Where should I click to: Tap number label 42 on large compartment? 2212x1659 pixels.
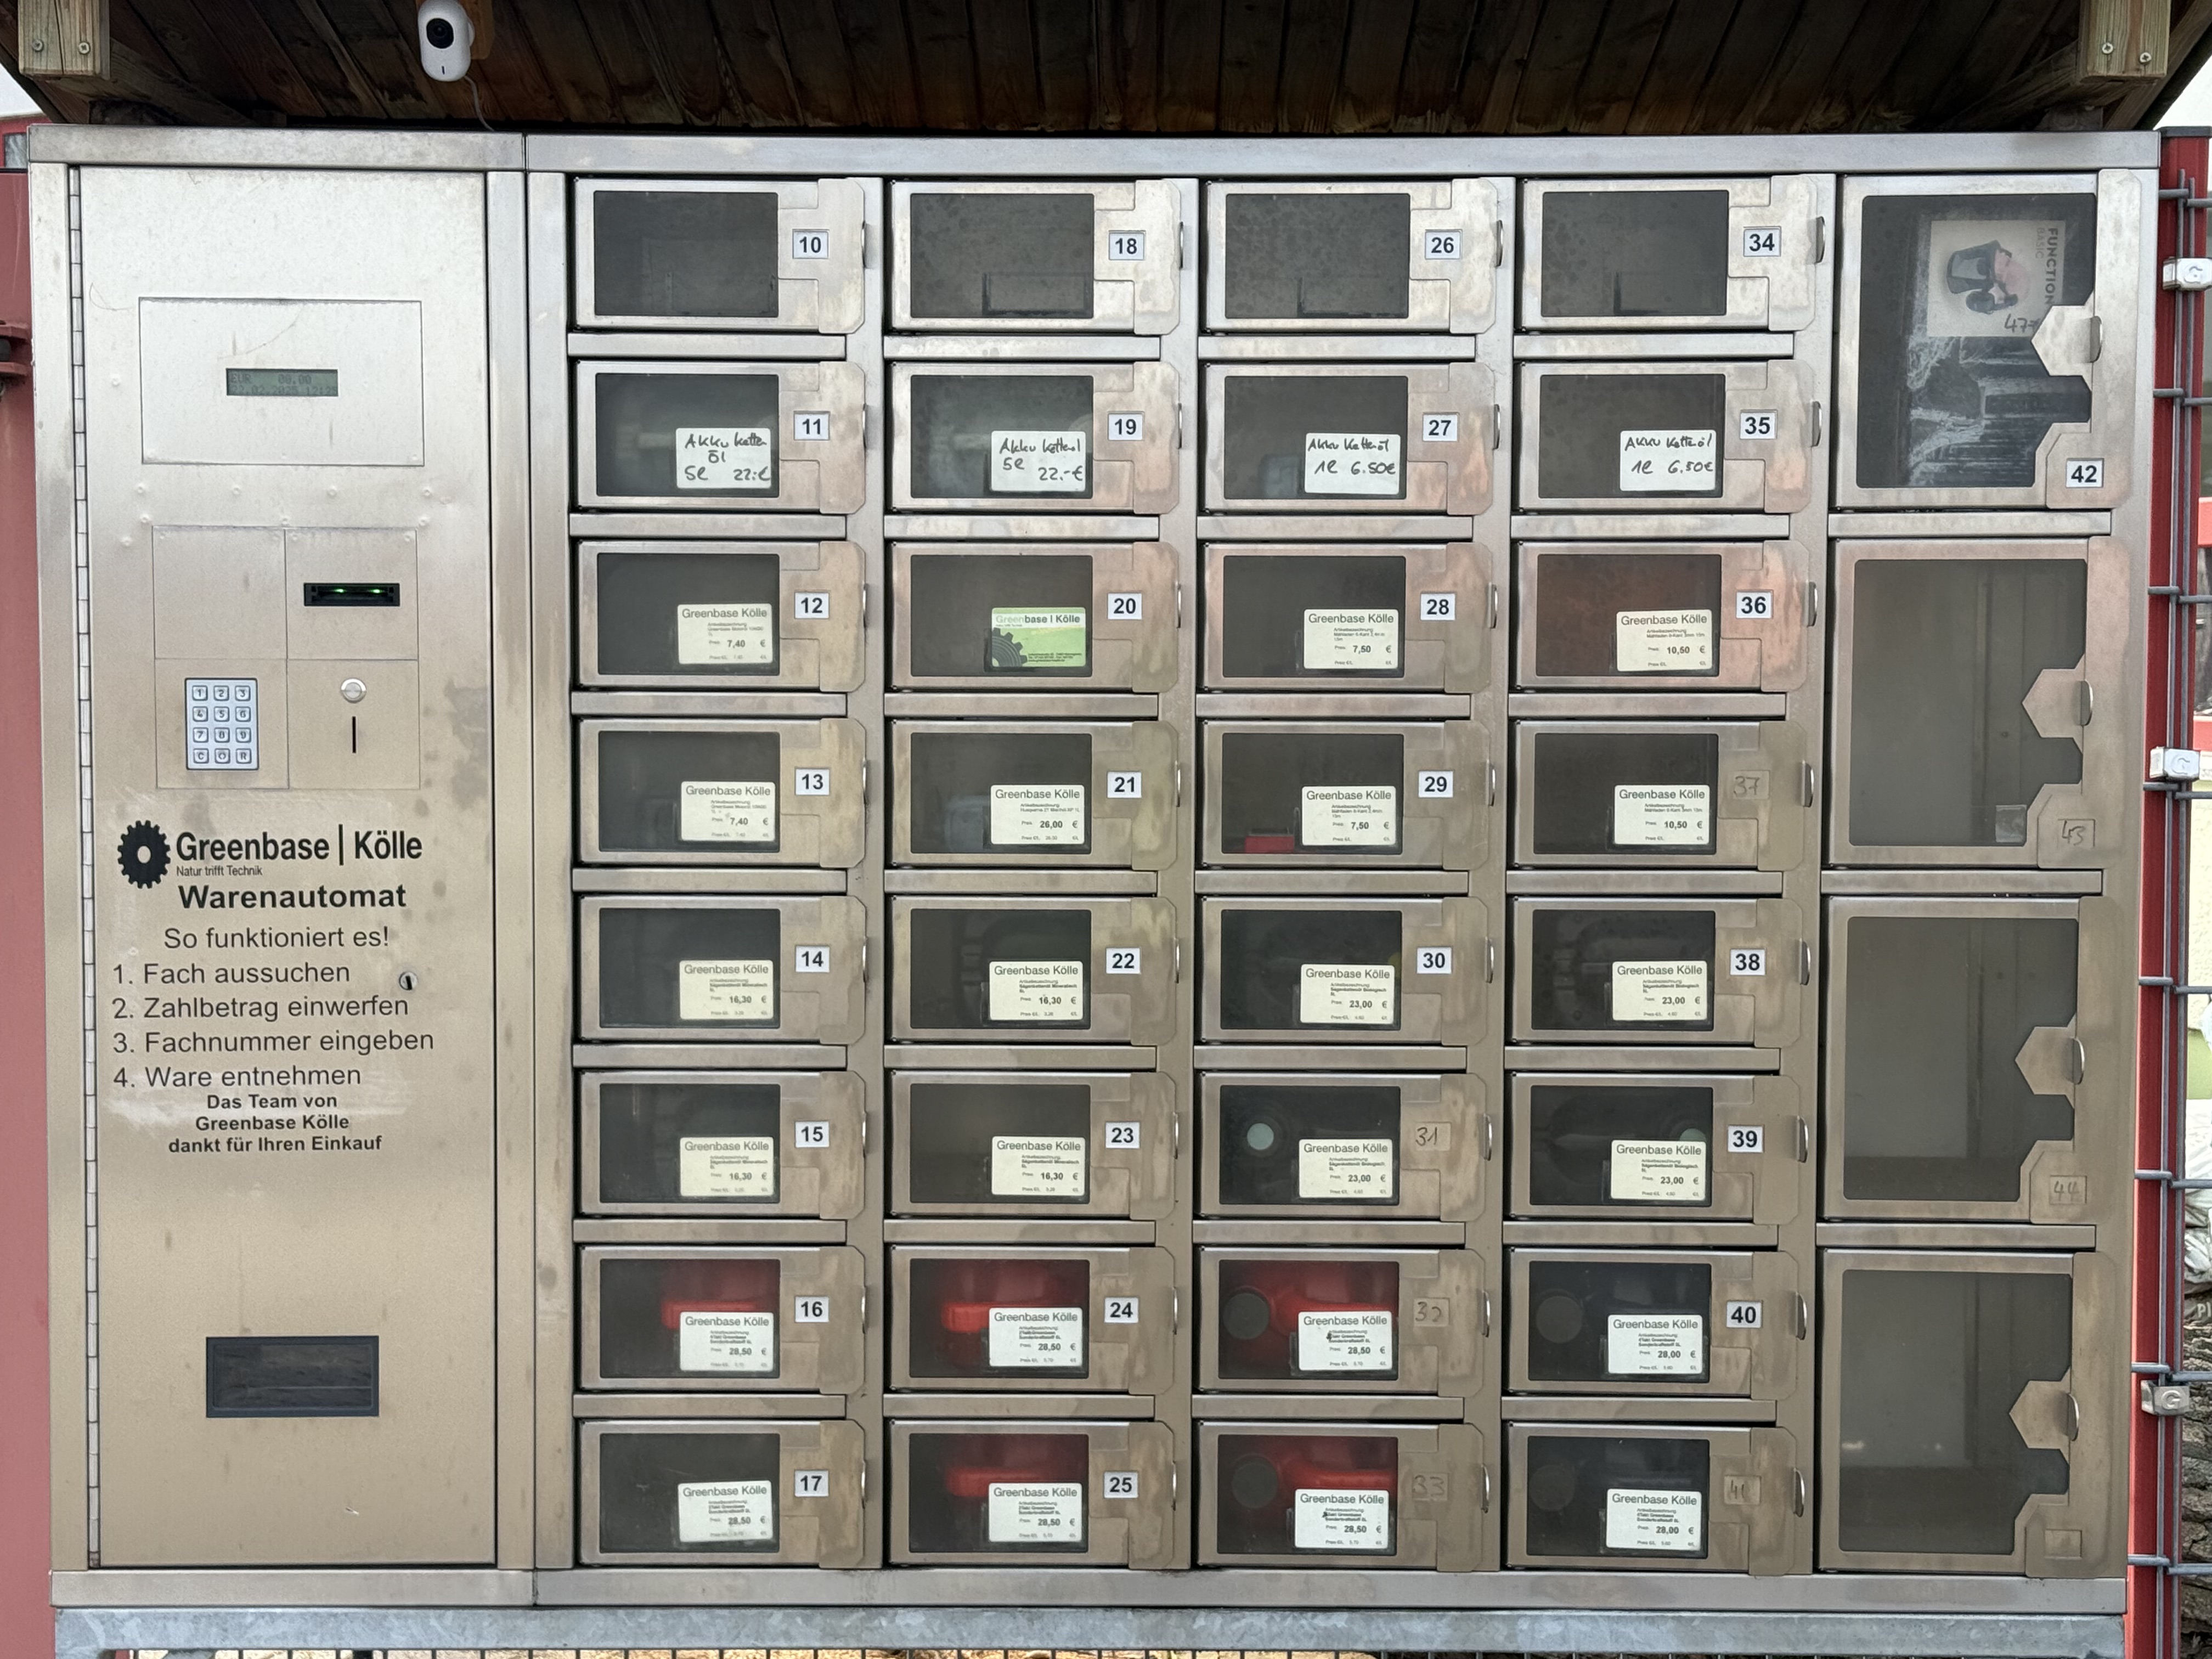2083,474
